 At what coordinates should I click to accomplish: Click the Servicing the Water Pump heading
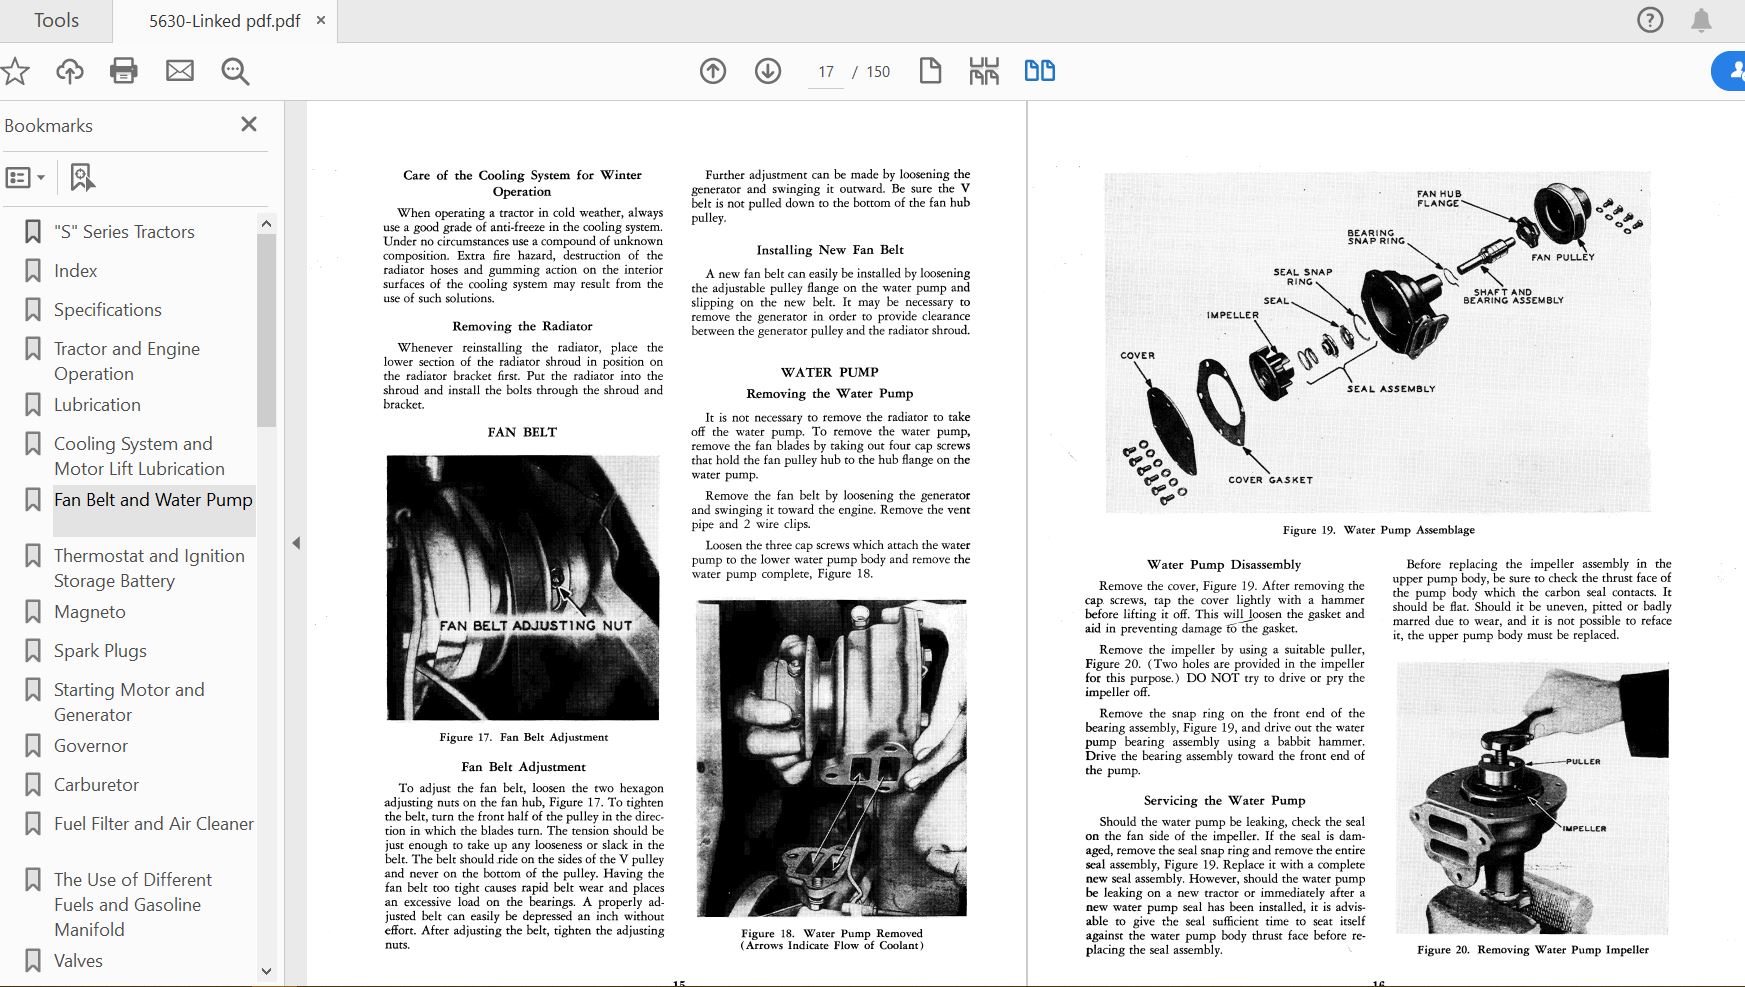pyautogui.click(x=1224, y=801)
